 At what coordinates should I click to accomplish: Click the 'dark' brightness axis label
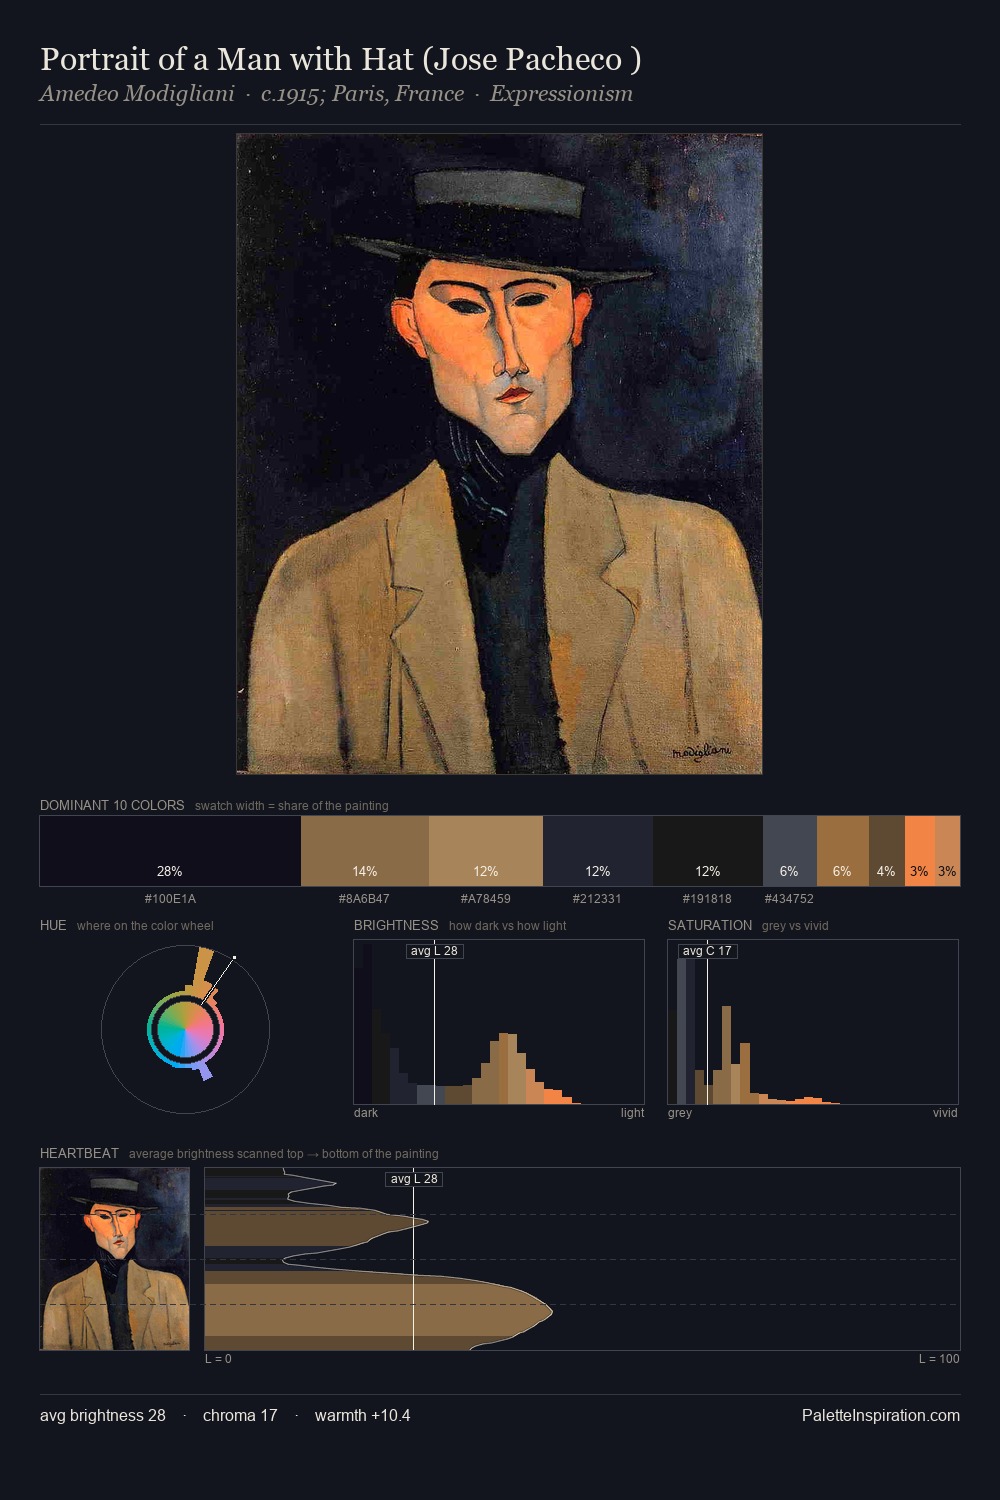(366, 1113)
